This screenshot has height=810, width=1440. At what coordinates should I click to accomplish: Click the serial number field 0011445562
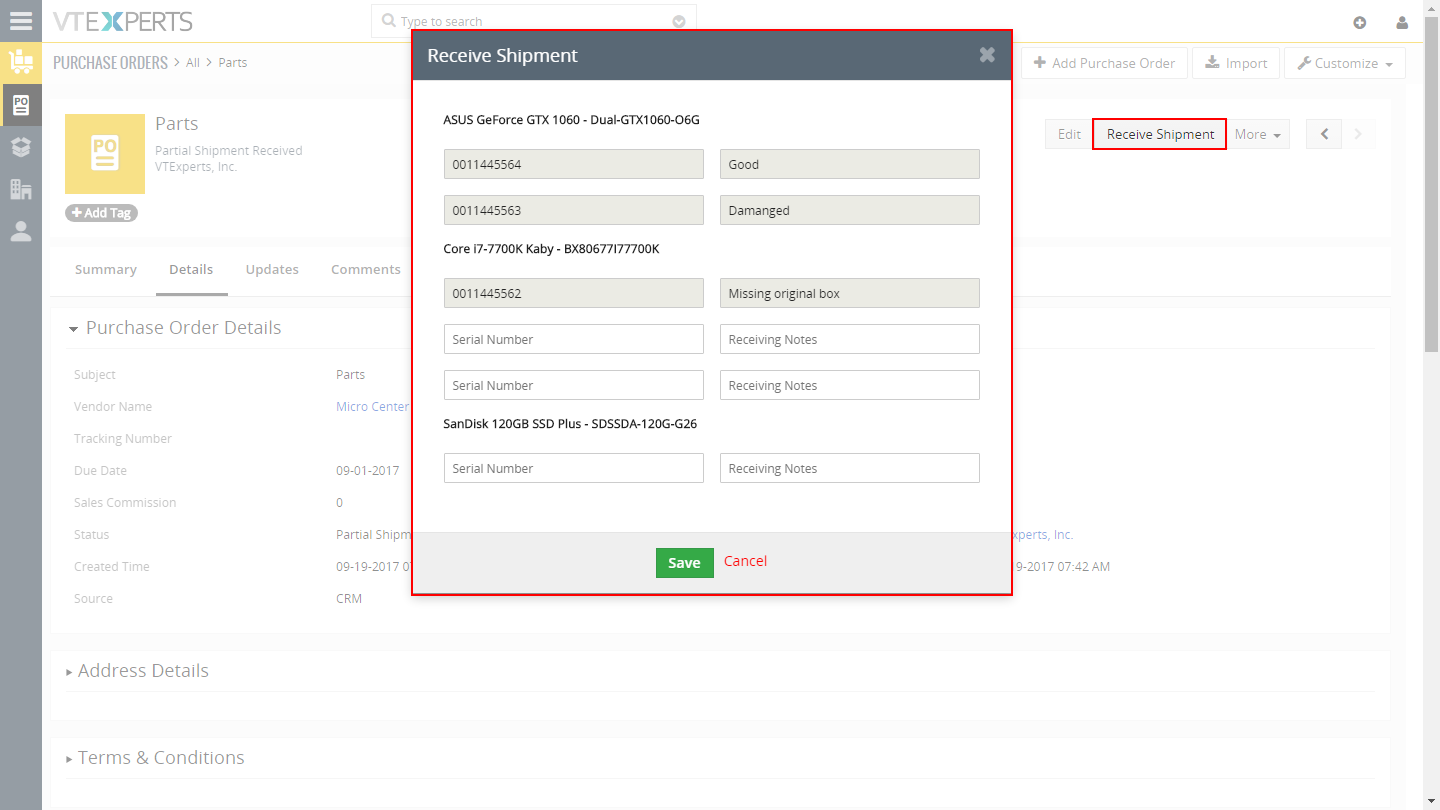coord(574,293)
